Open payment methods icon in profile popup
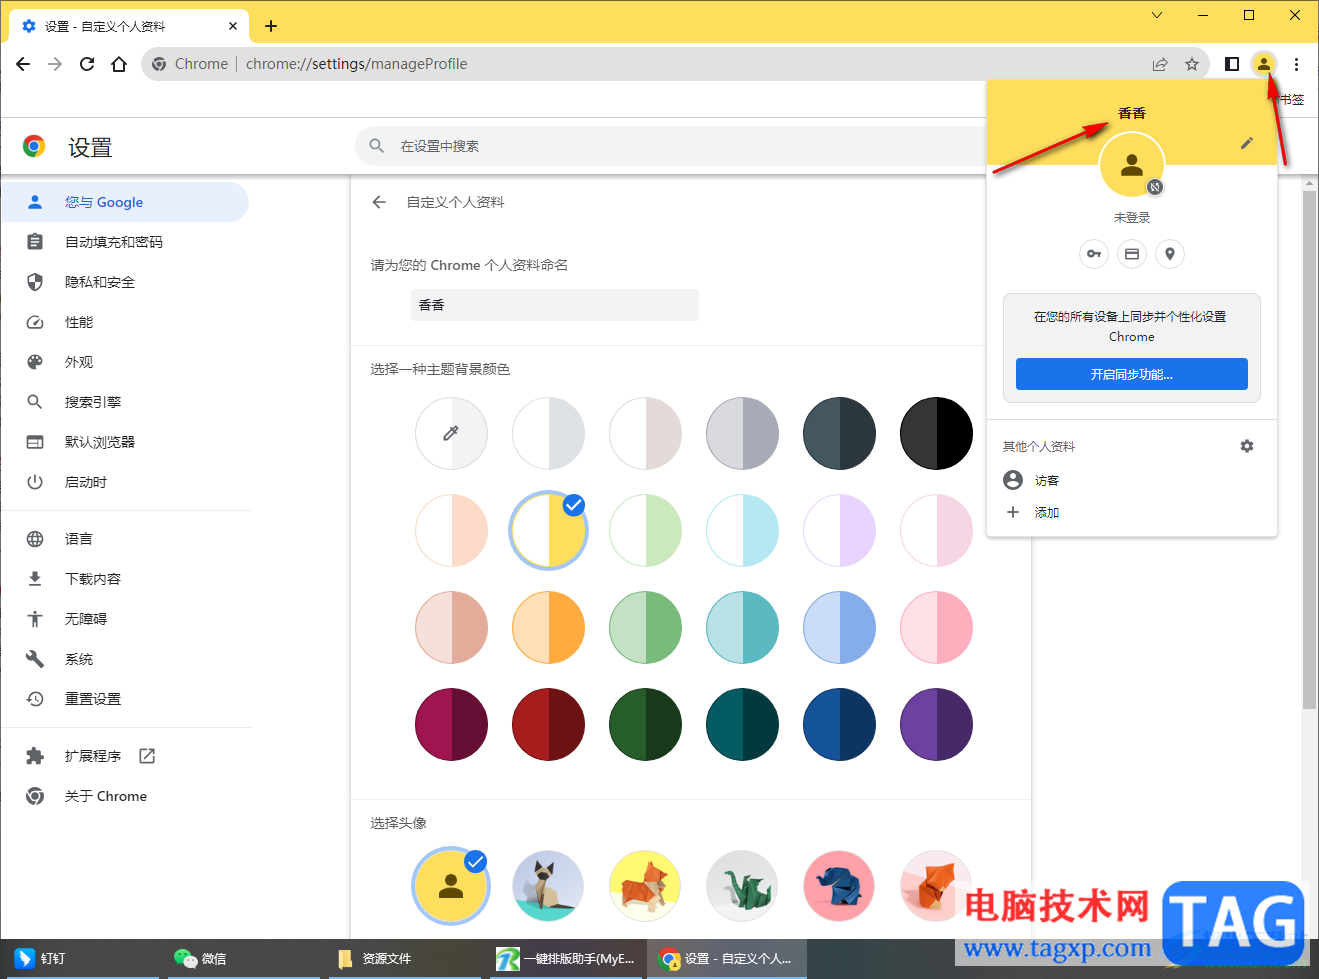 (x=1131, y=254)
